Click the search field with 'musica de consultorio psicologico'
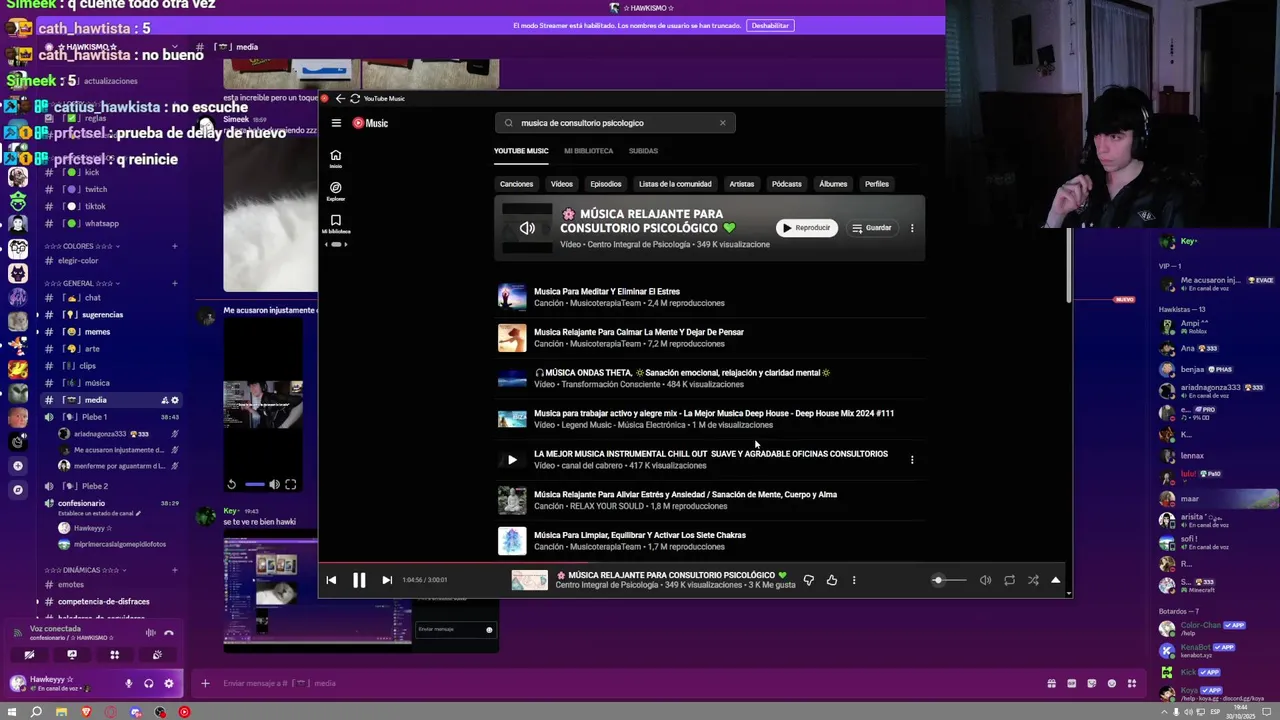Image resolution: width=1280 pixels, height=720 pixels. click(615, 123)
